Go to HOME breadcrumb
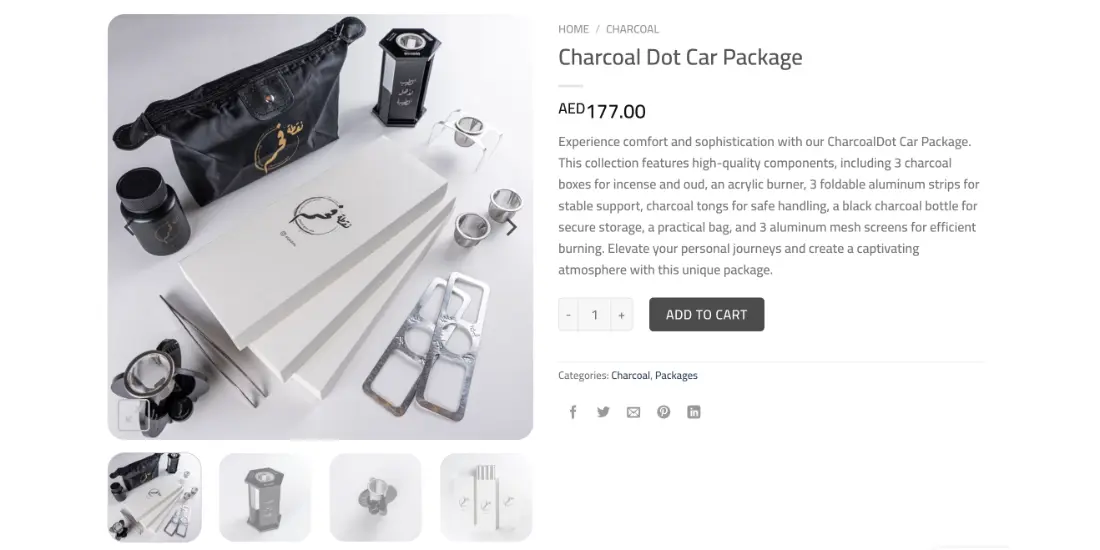1100x550 pixels. pos(573,29)
